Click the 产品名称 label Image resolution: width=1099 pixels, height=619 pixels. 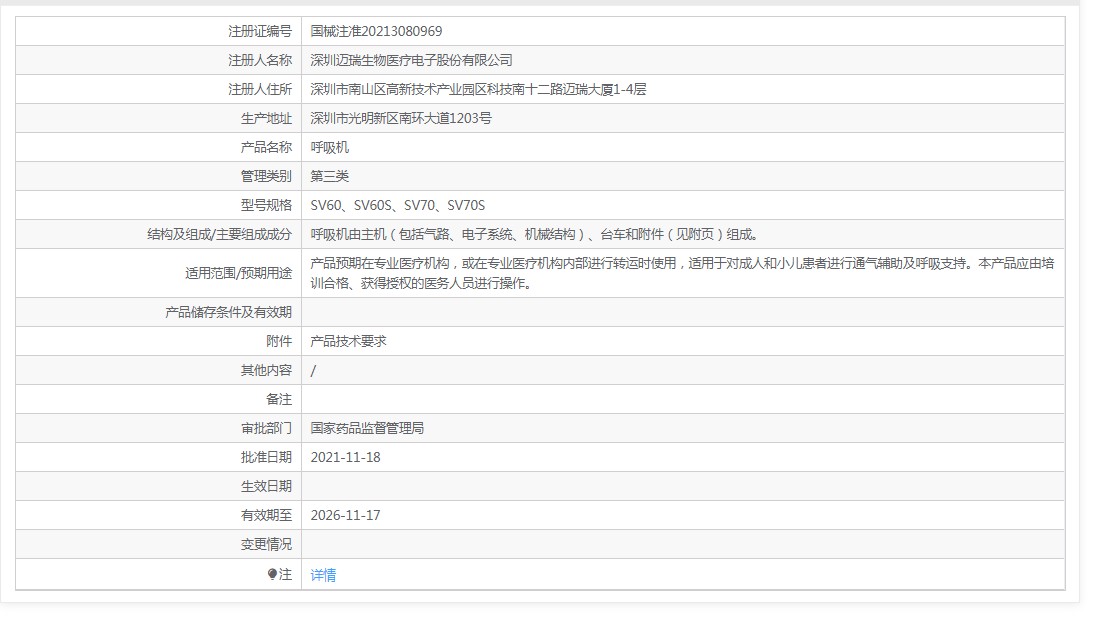266,147
